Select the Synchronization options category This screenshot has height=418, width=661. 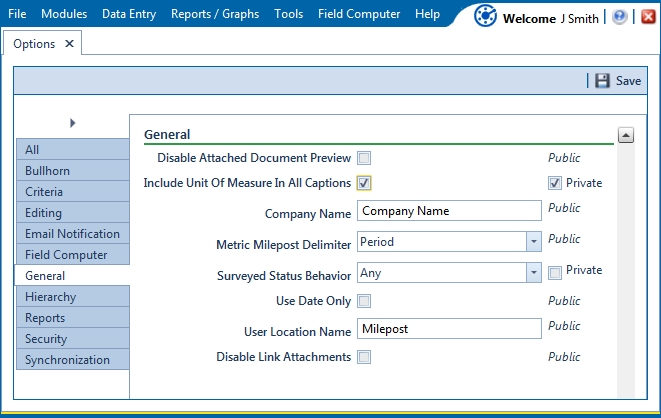pos(73,360)
